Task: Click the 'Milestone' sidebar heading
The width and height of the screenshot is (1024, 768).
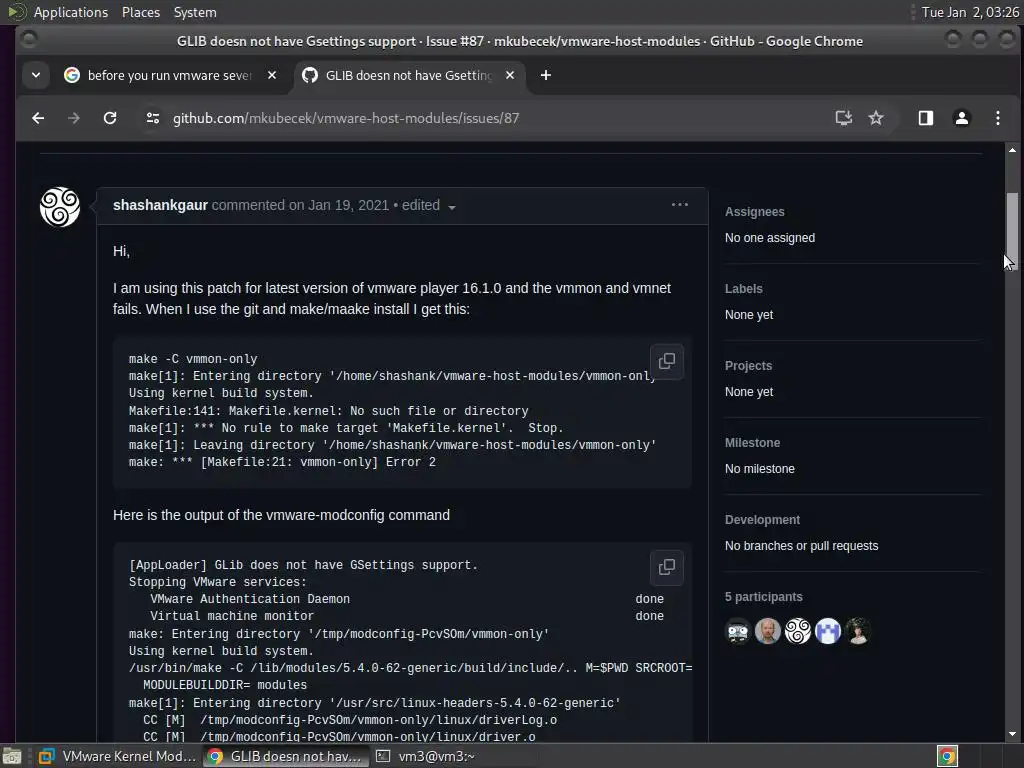Action: 752,443
